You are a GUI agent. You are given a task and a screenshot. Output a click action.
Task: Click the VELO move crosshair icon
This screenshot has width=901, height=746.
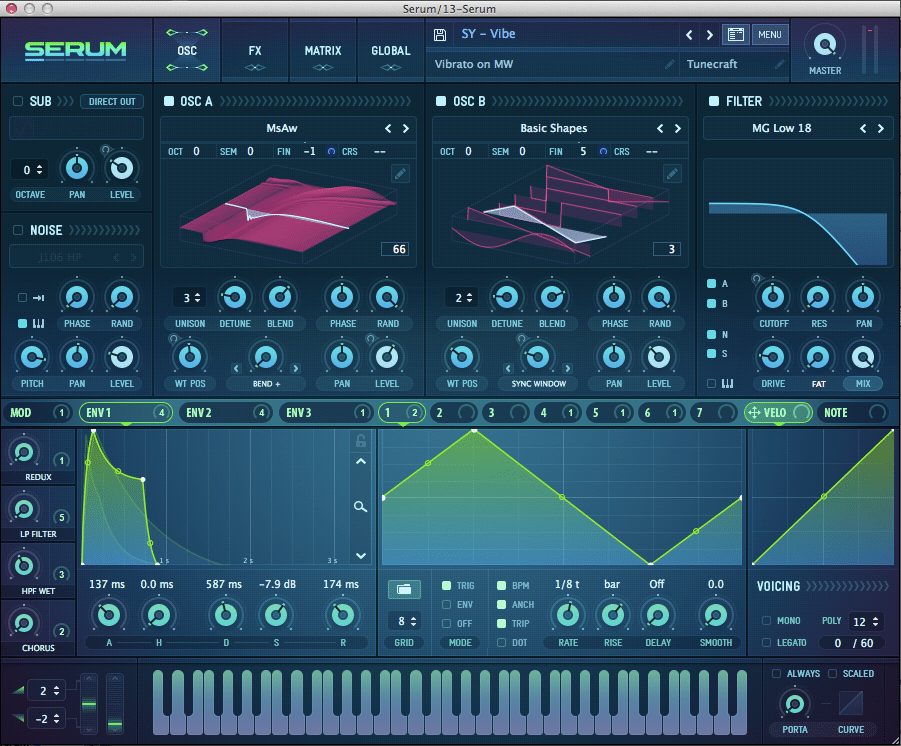pyautogui.click(x=754, y=412)
